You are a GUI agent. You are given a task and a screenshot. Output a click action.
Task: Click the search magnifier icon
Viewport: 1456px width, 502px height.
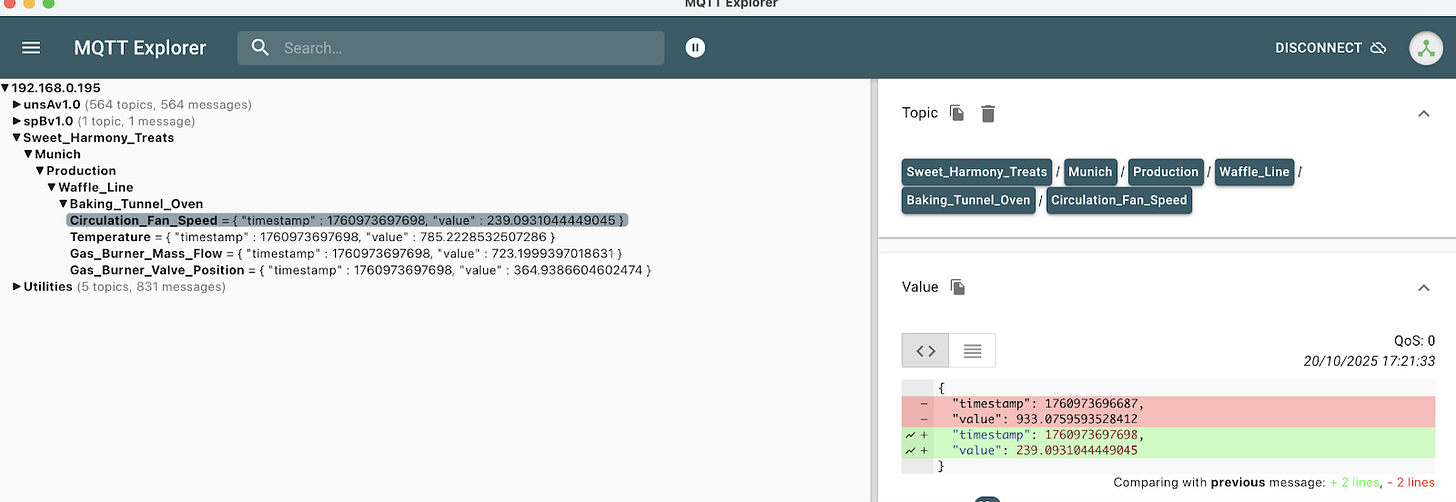tap(260, 48)
